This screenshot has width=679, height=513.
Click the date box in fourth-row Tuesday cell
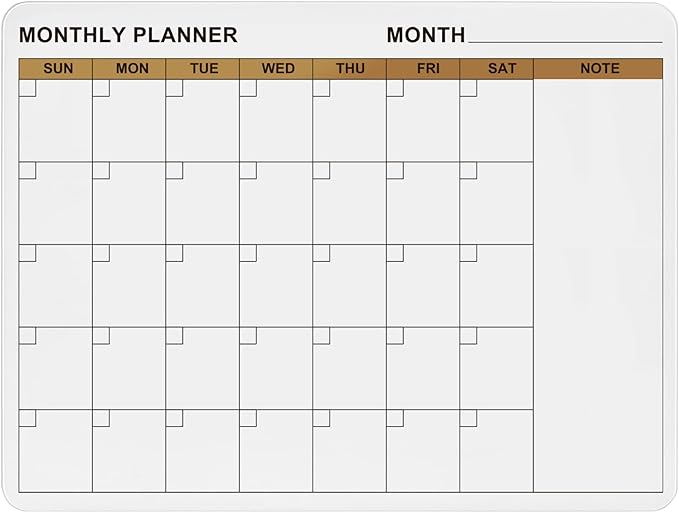point(174,336)
